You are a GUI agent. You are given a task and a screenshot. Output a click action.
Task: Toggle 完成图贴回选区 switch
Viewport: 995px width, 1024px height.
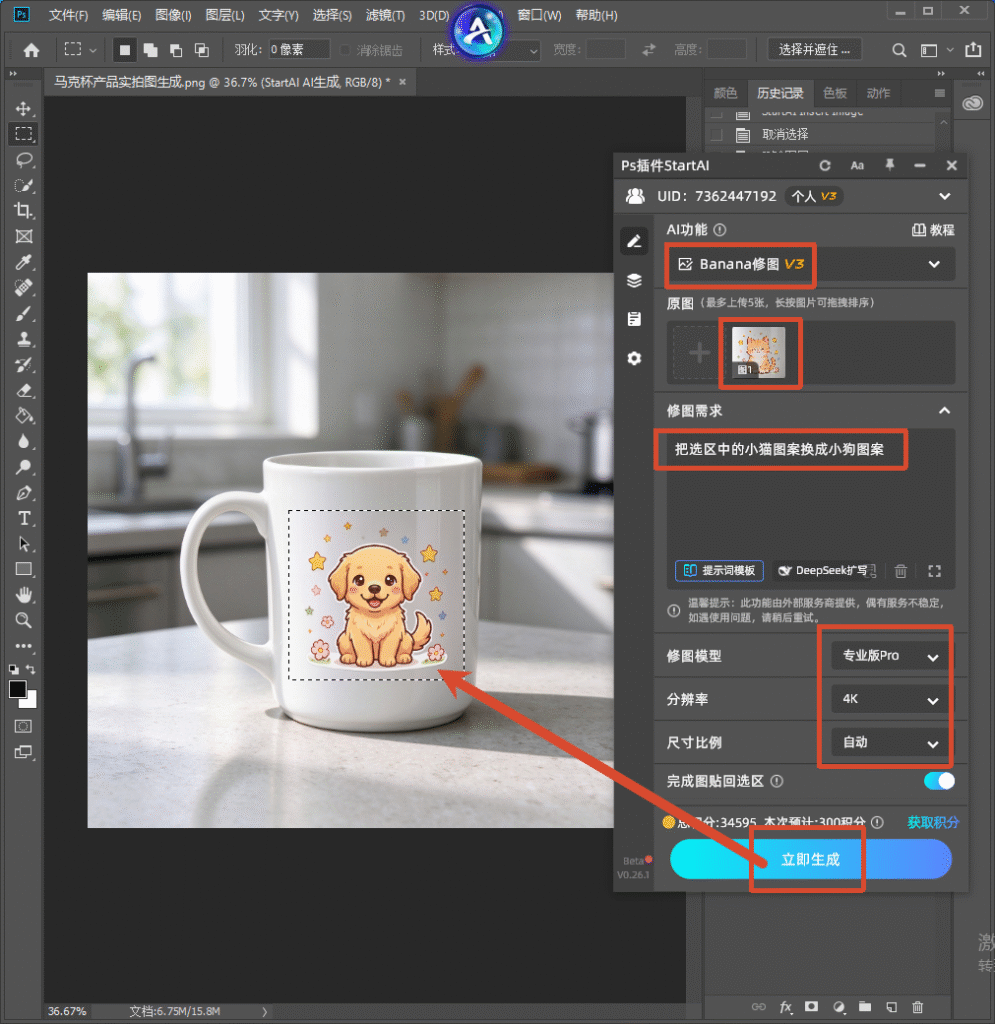click(x=939, y=781)
